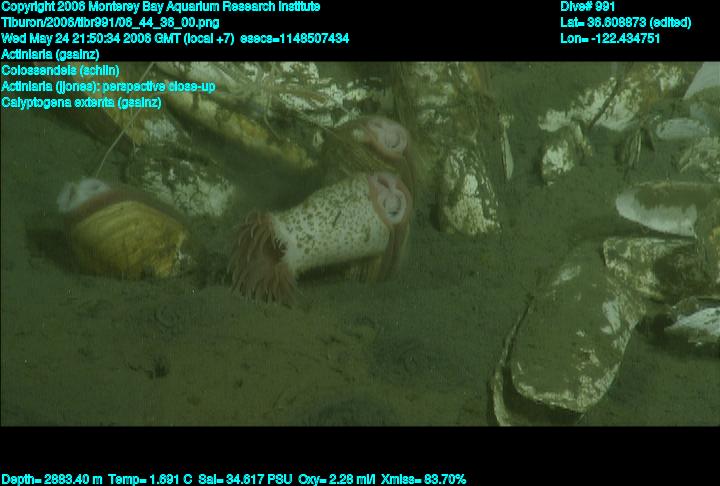Click the yellow ribbed clam shell
Image resolution: width=720 pixels, height=486 pixels.
point(129,239)
